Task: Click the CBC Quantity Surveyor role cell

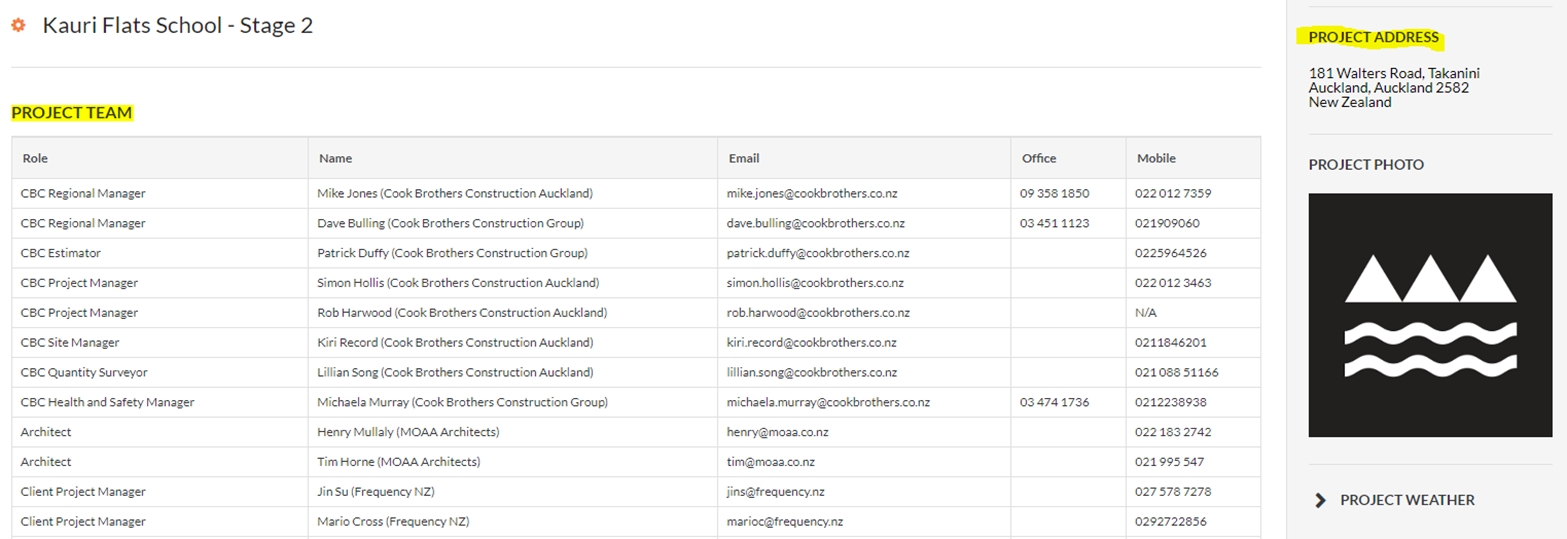Action: tap(160, 373)
